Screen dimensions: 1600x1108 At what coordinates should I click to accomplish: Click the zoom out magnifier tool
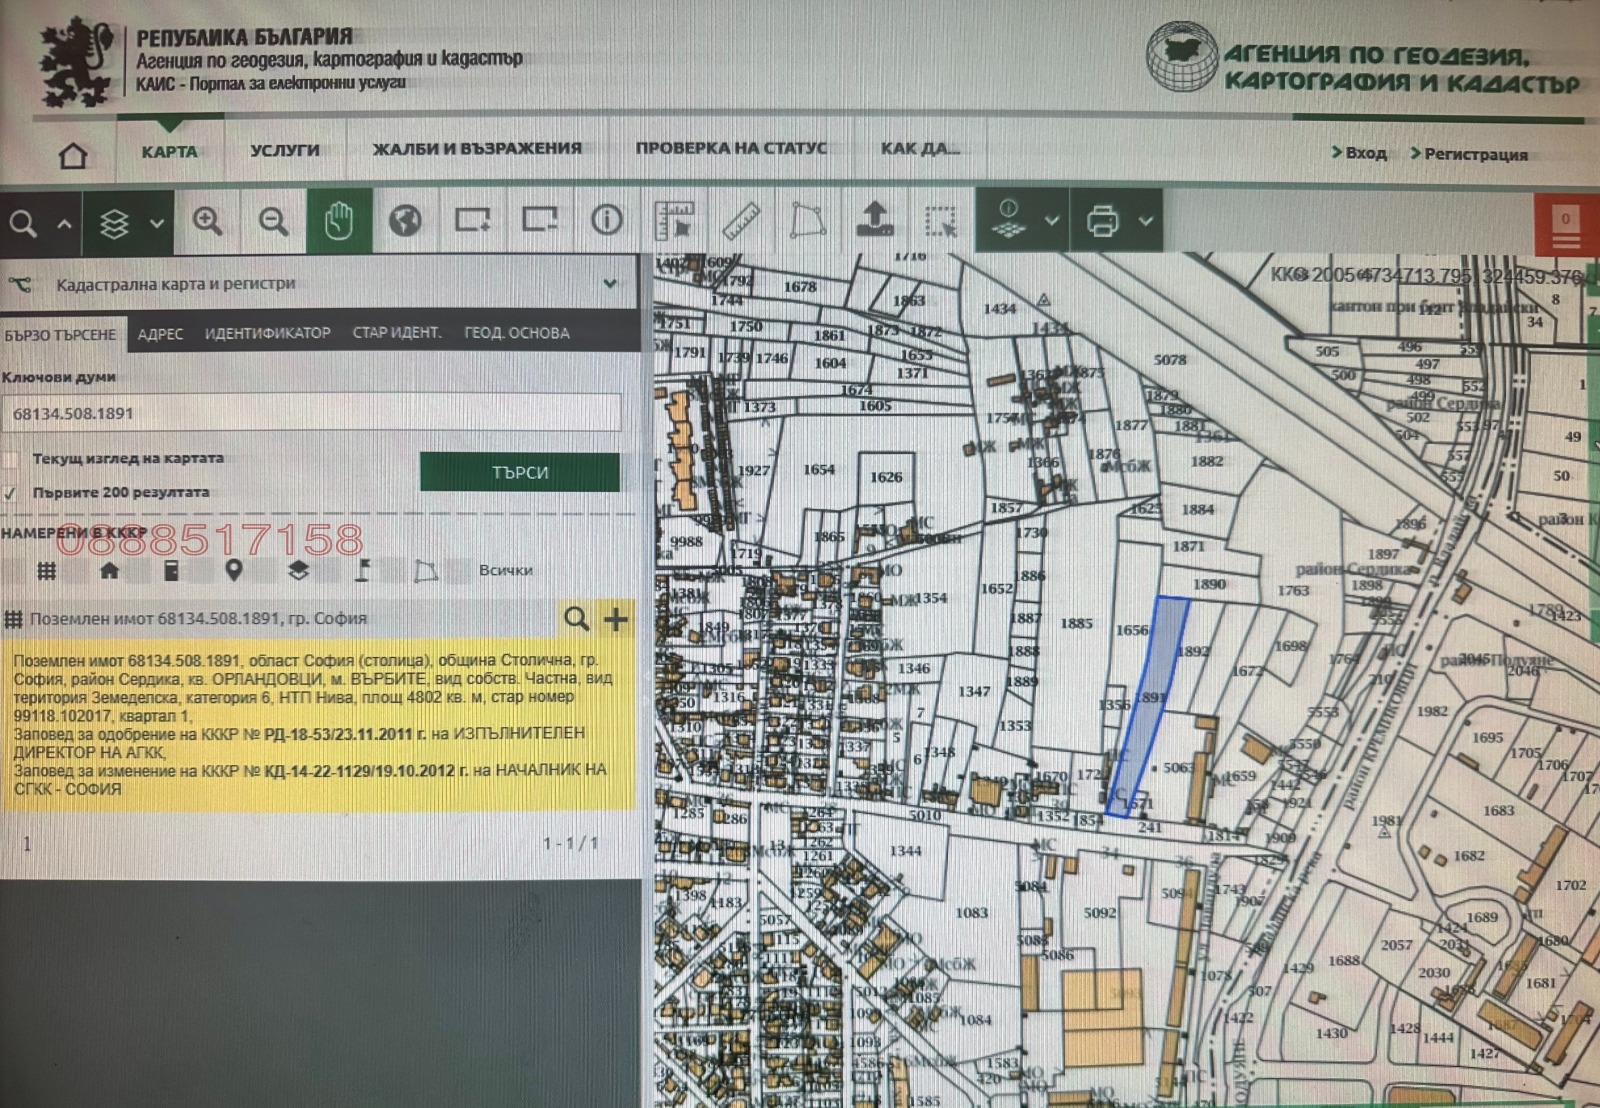[x=274, y=222]
